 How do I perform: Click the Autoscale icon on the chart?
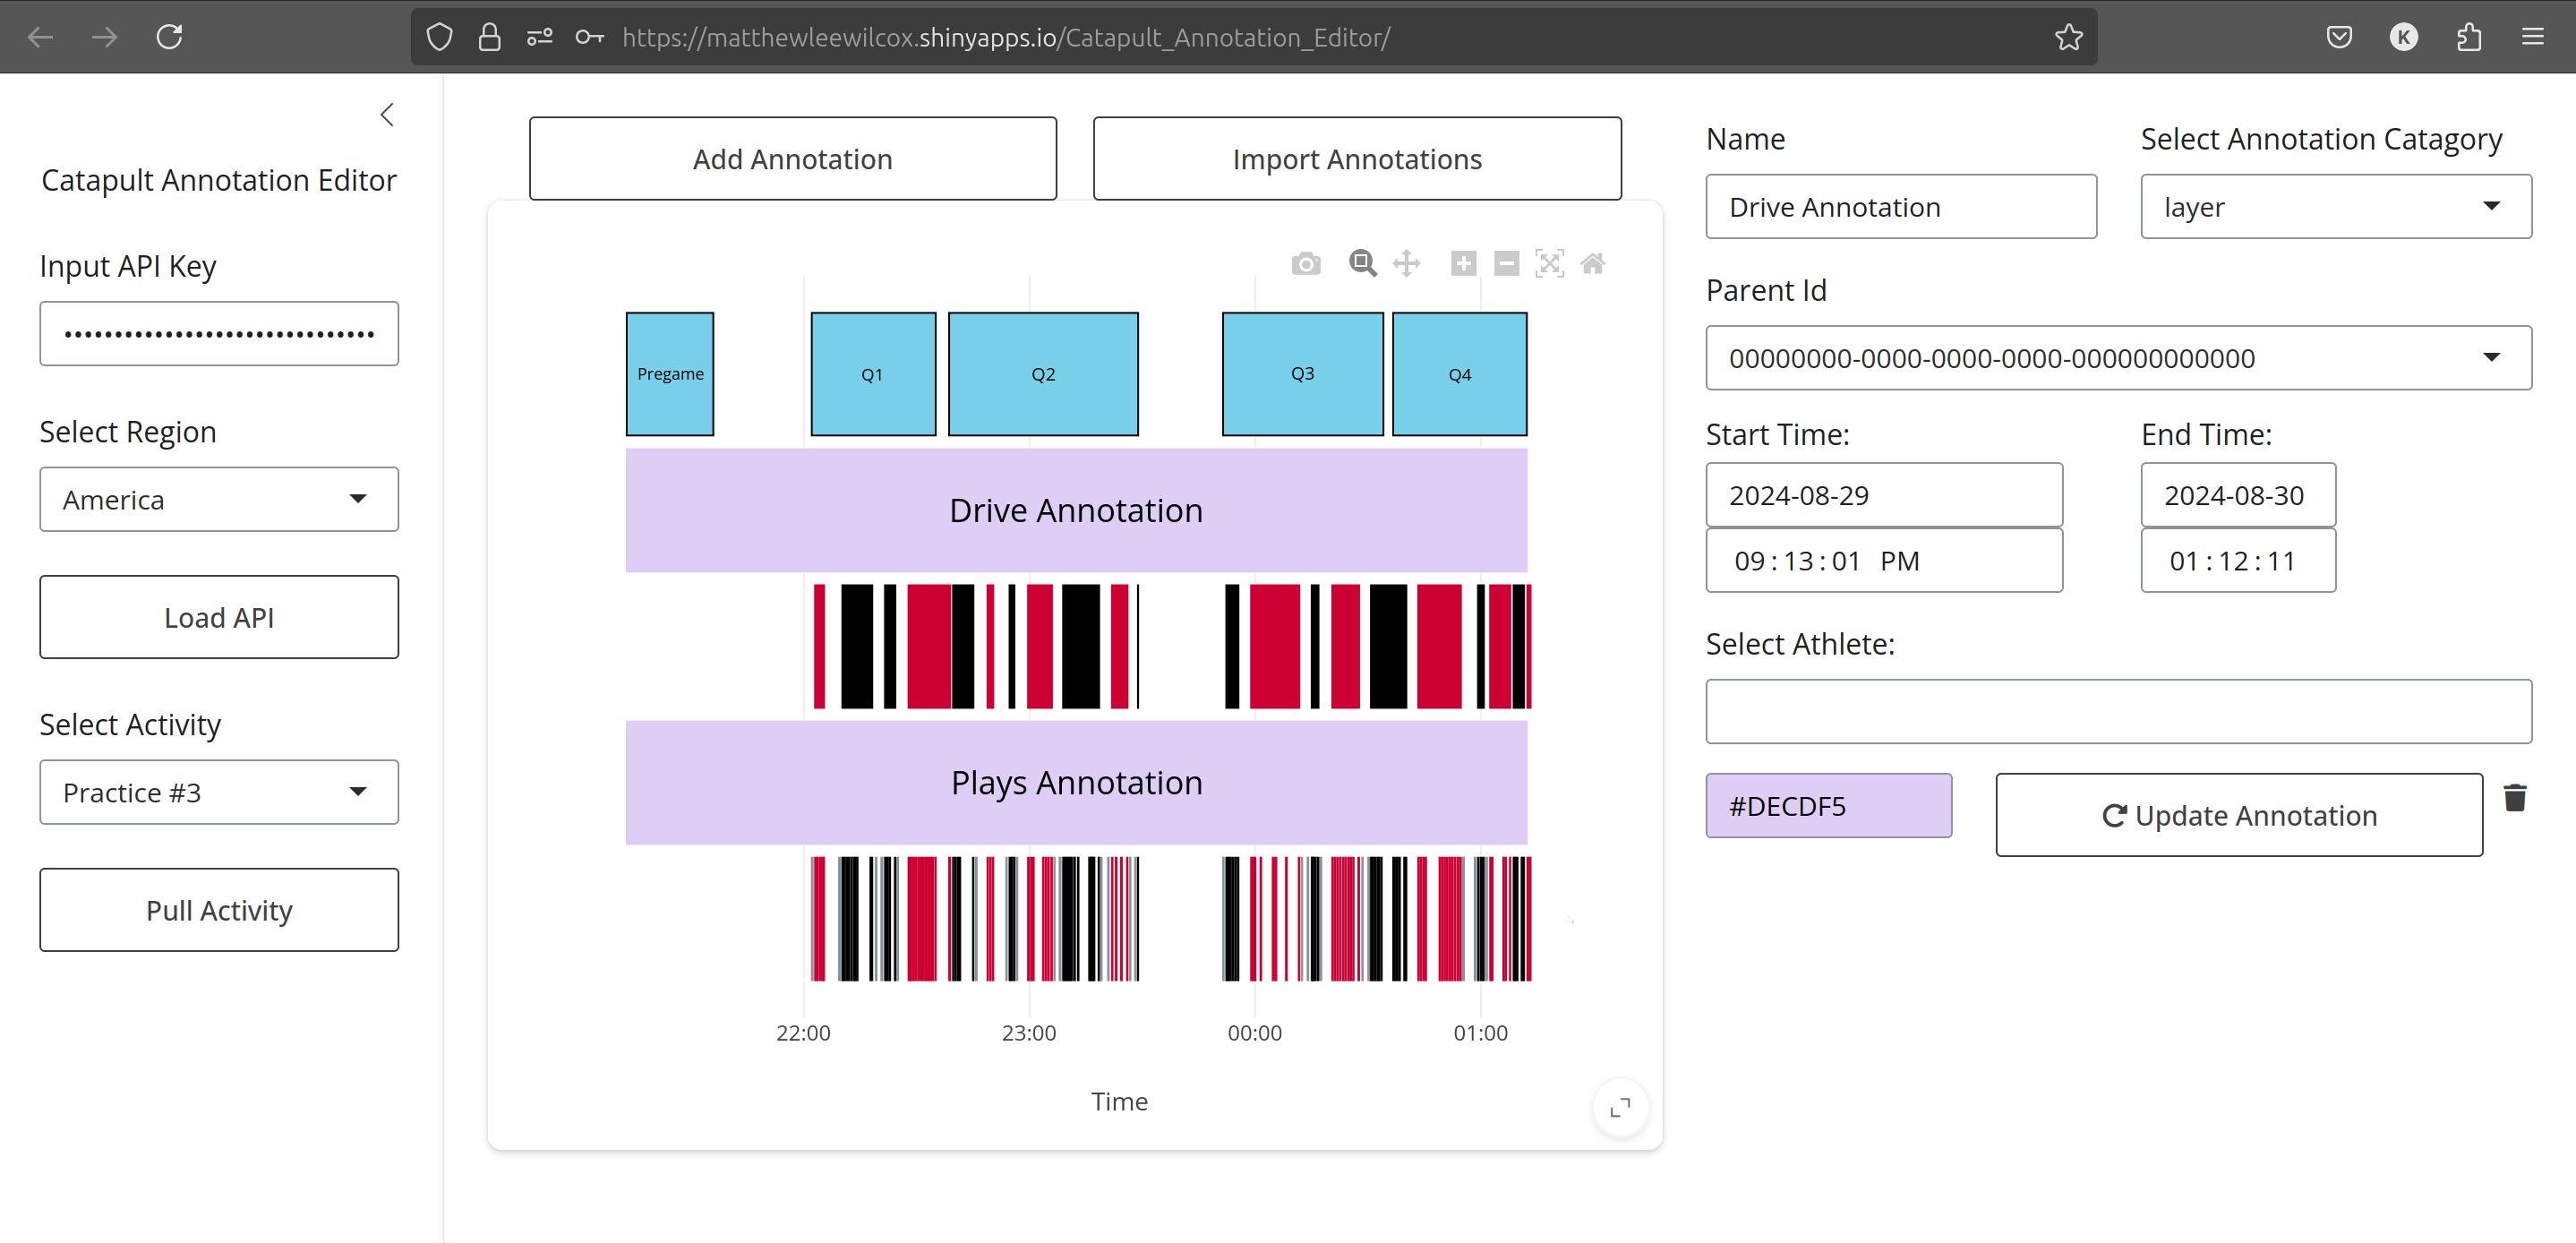(1549, 263)
